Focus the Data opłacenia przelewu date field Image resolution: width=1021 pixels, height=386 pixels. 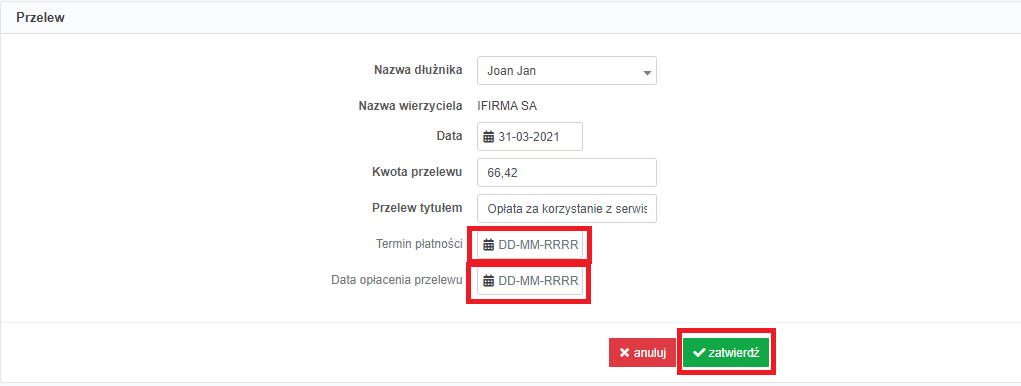tap(529, 281)
